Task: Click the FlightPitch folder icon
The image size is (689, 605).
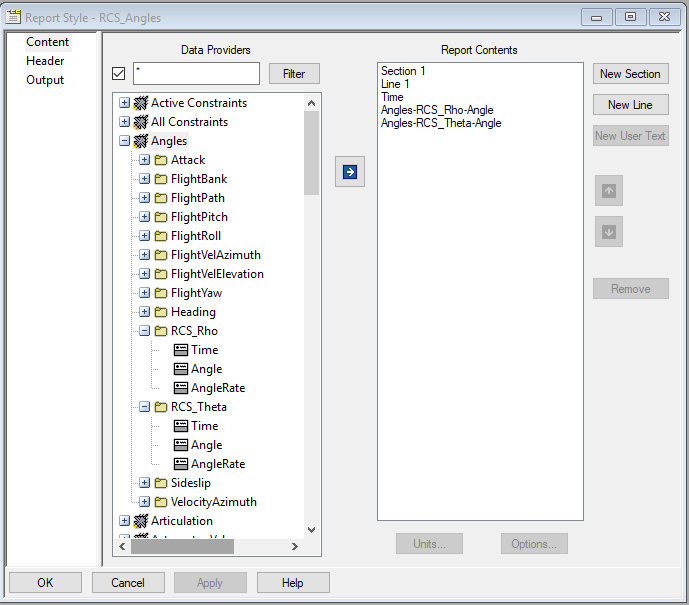Action: (x=161, y=217)
